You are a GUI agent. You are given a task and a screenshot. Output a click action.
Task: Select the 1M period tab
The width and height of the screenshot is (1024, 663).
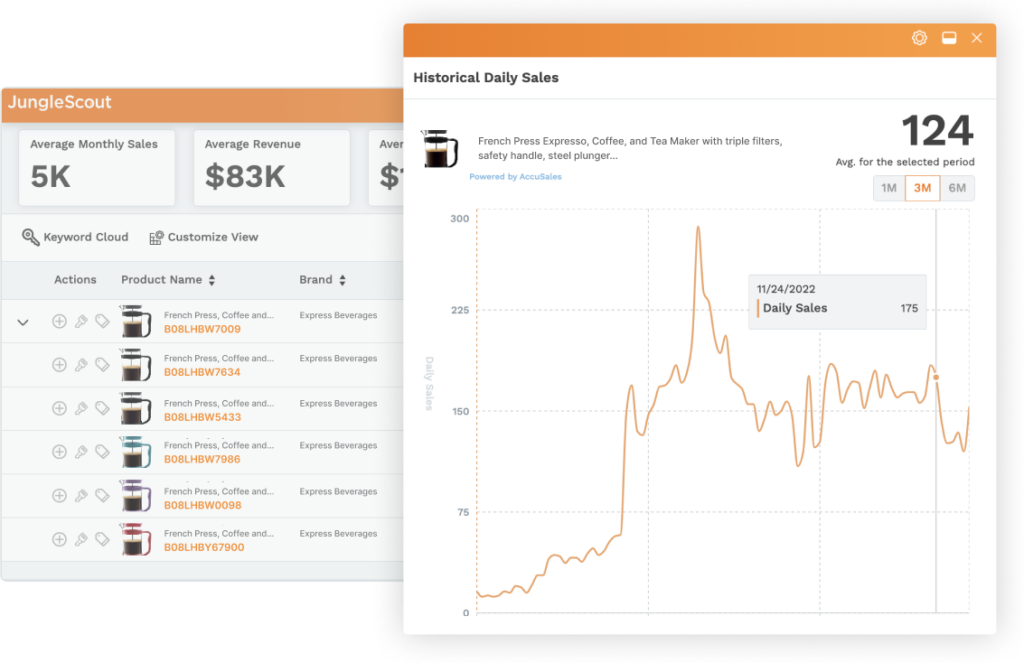(888, 188)
